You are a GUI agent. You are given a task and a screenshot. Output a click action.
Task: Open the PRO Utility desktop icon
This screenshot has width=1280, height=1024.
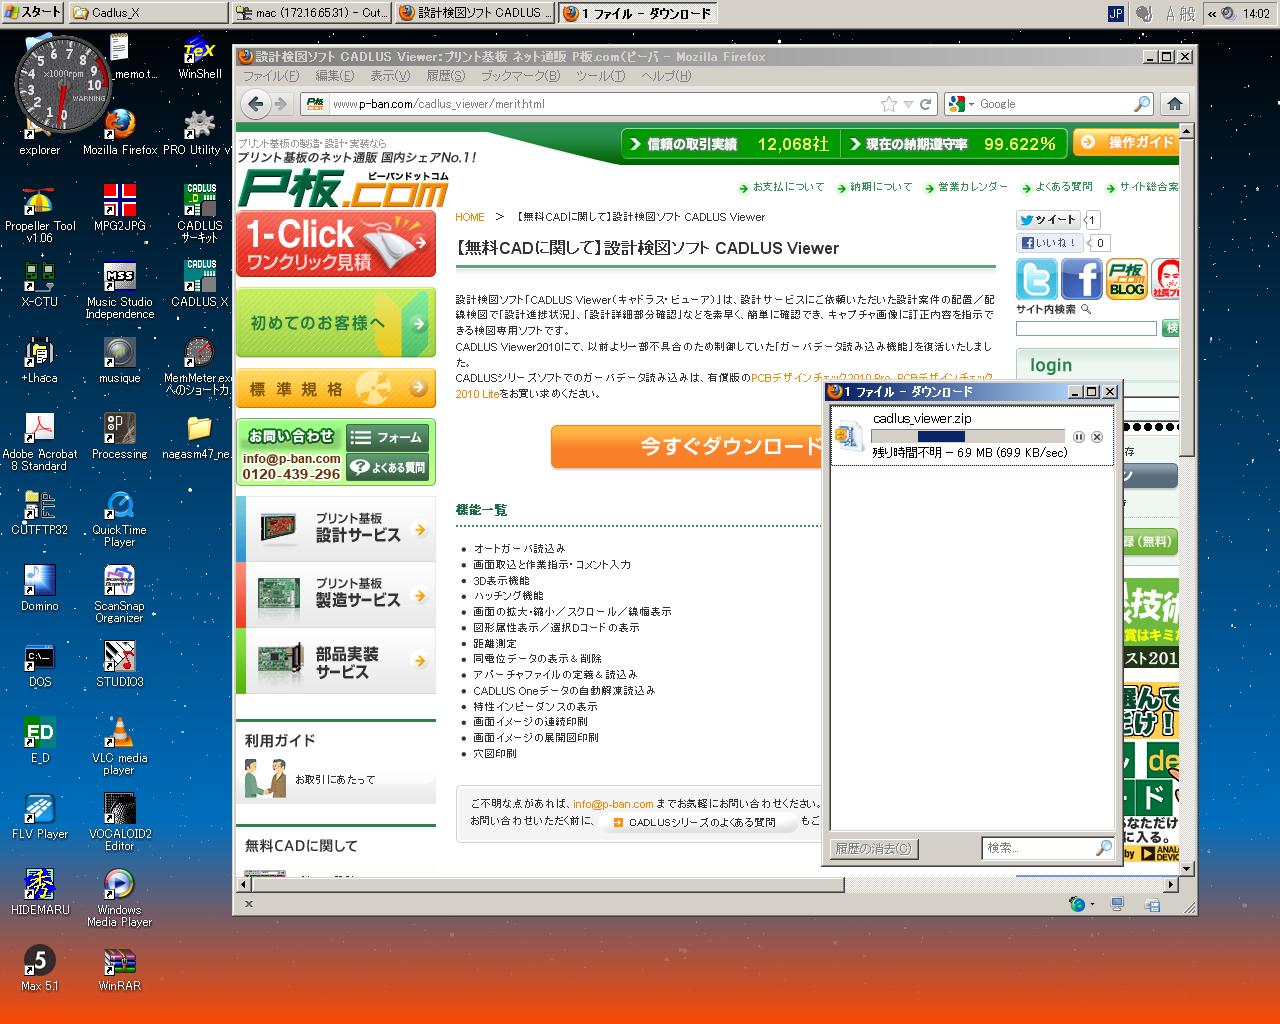coord(198,132)
